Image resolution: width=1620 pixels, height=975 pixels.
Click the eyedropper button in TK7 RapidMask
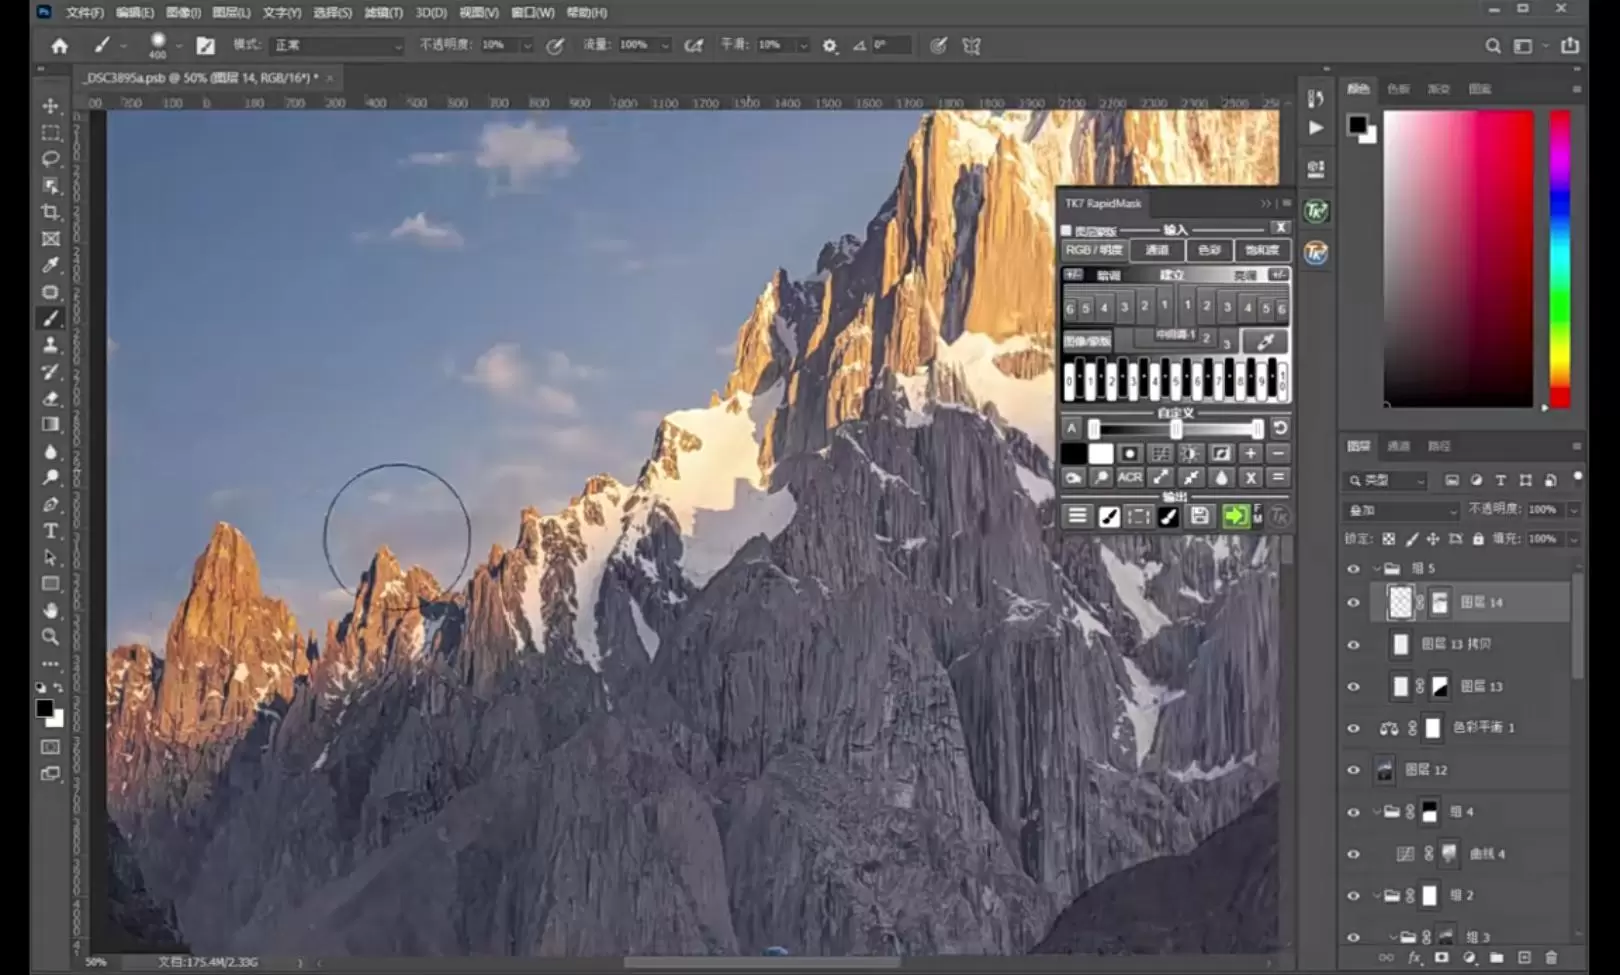point(1265,342)
